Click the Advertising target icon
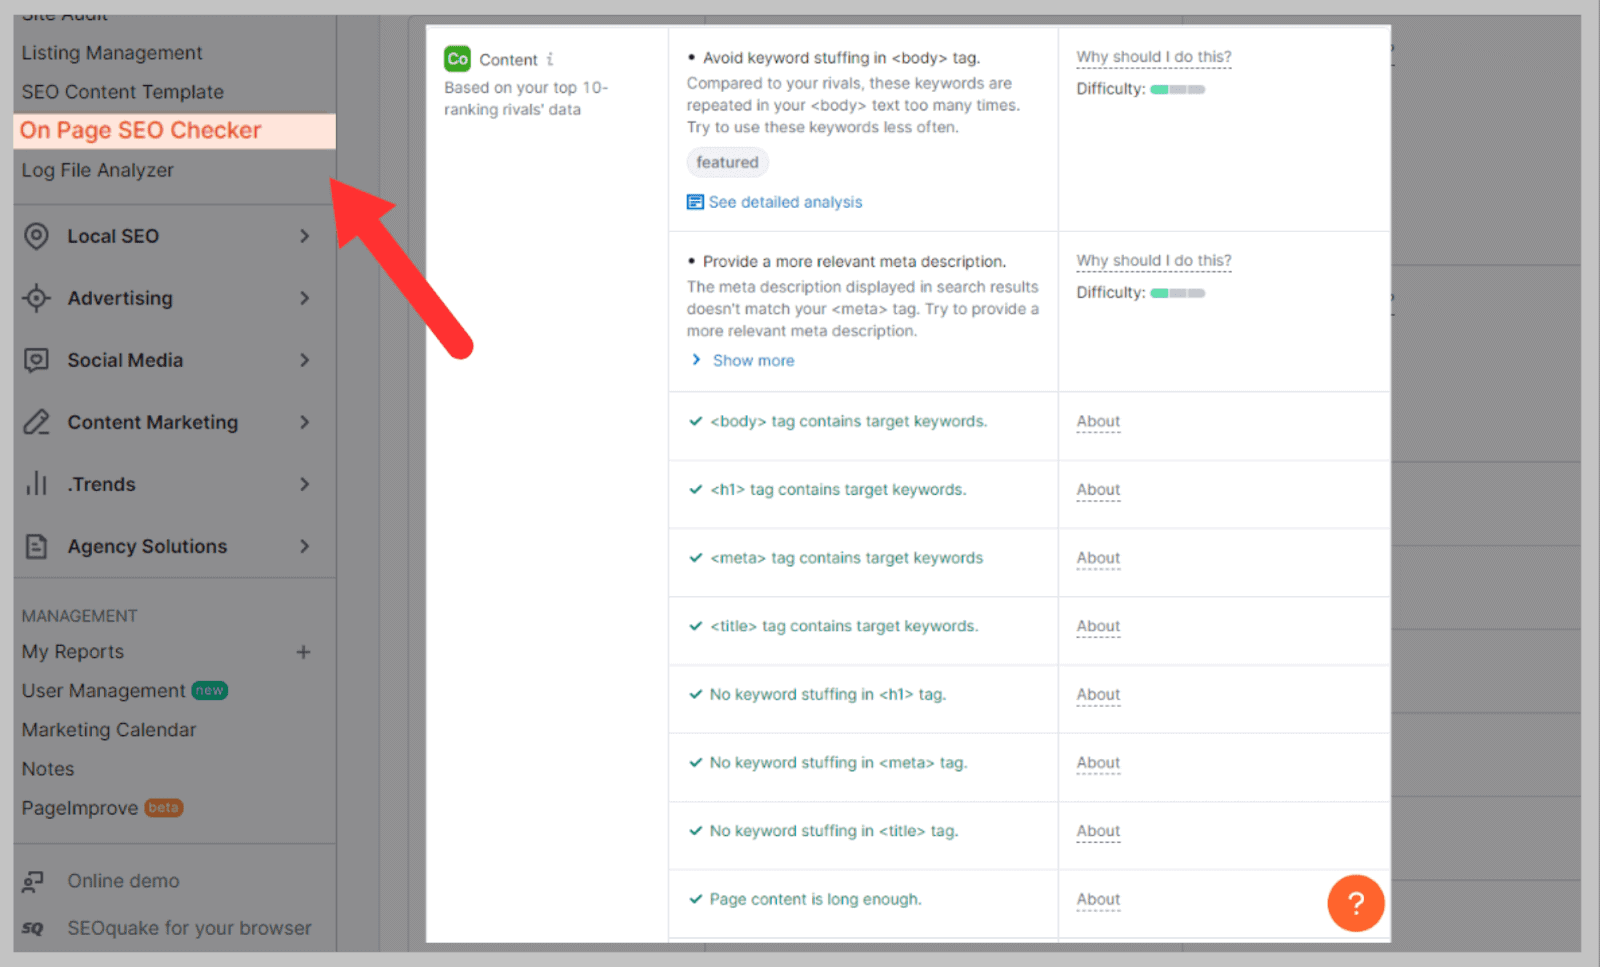Image resolution: width=1600 pixels, height=967 pixels. 36,298
